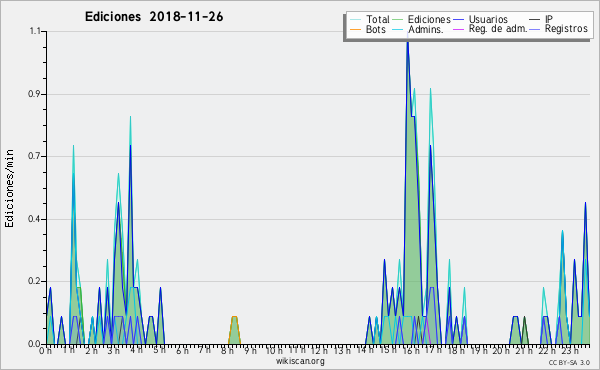Click the '22 h' x-axis label
Screen dimensions: 600x370
546,350
